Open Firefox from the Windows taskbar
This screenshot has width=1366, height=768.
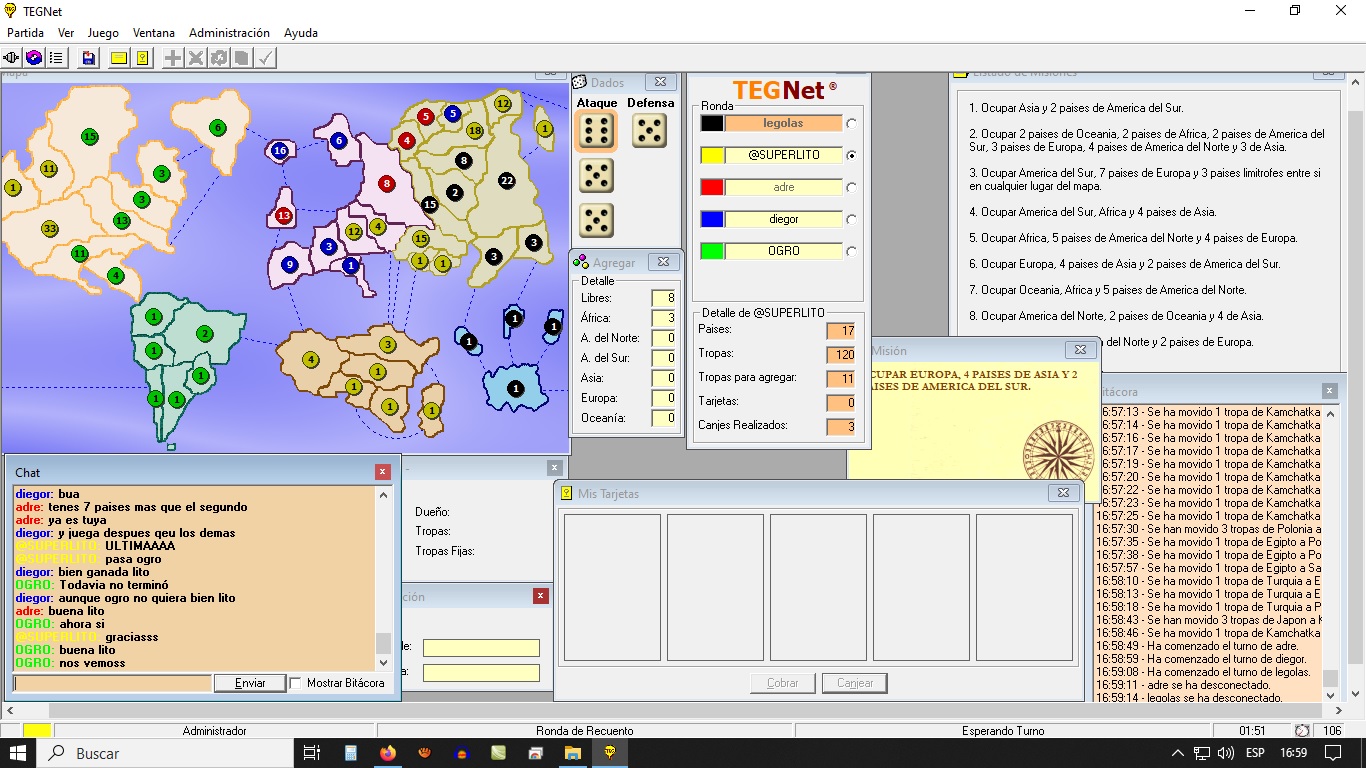tap(387, 753)
